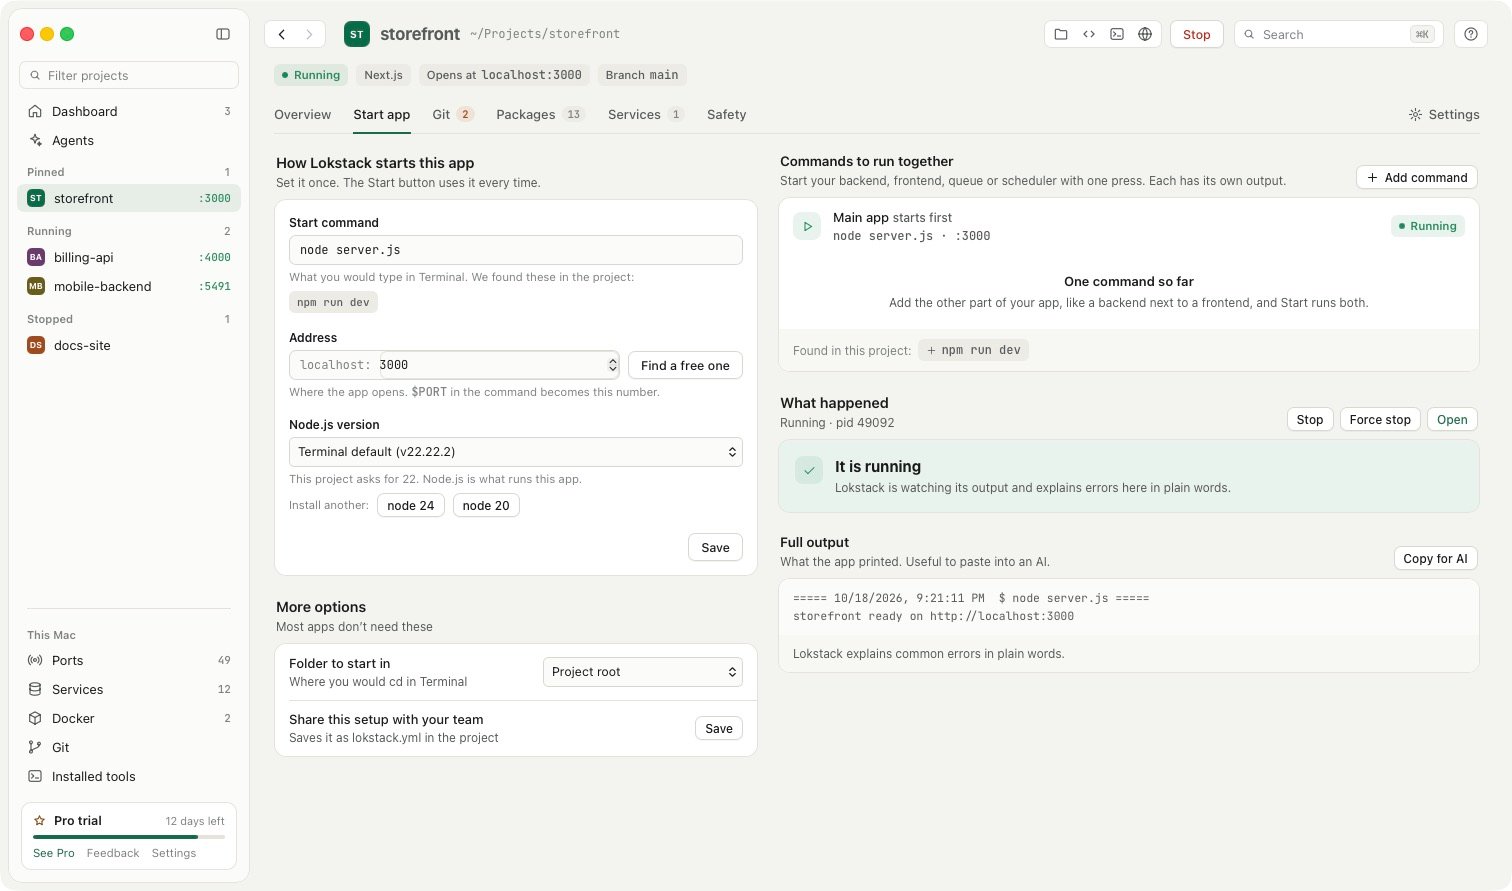
Task: Switch to the Packages tab
Action: (540, 115)
